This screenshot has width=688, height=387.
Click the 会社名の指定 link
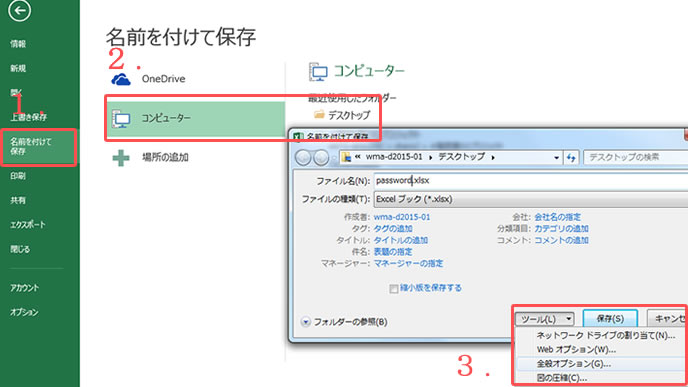557,217
